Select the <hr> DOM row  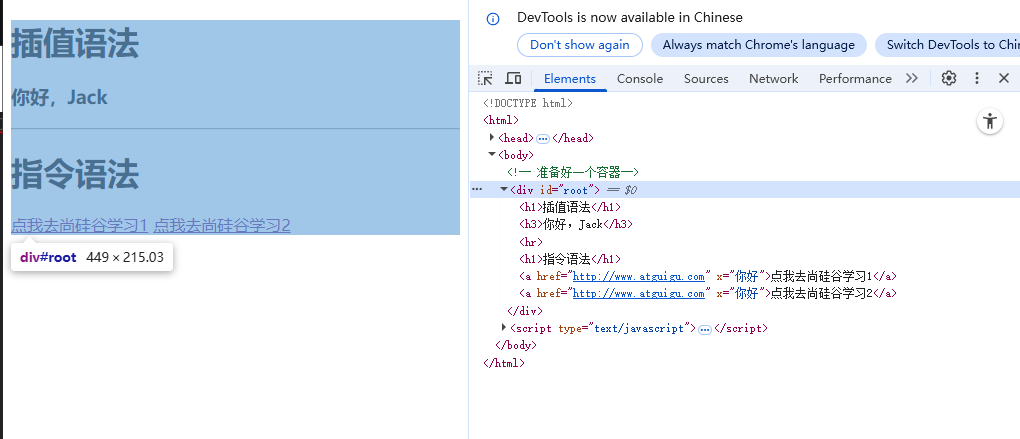click(531, 241)
